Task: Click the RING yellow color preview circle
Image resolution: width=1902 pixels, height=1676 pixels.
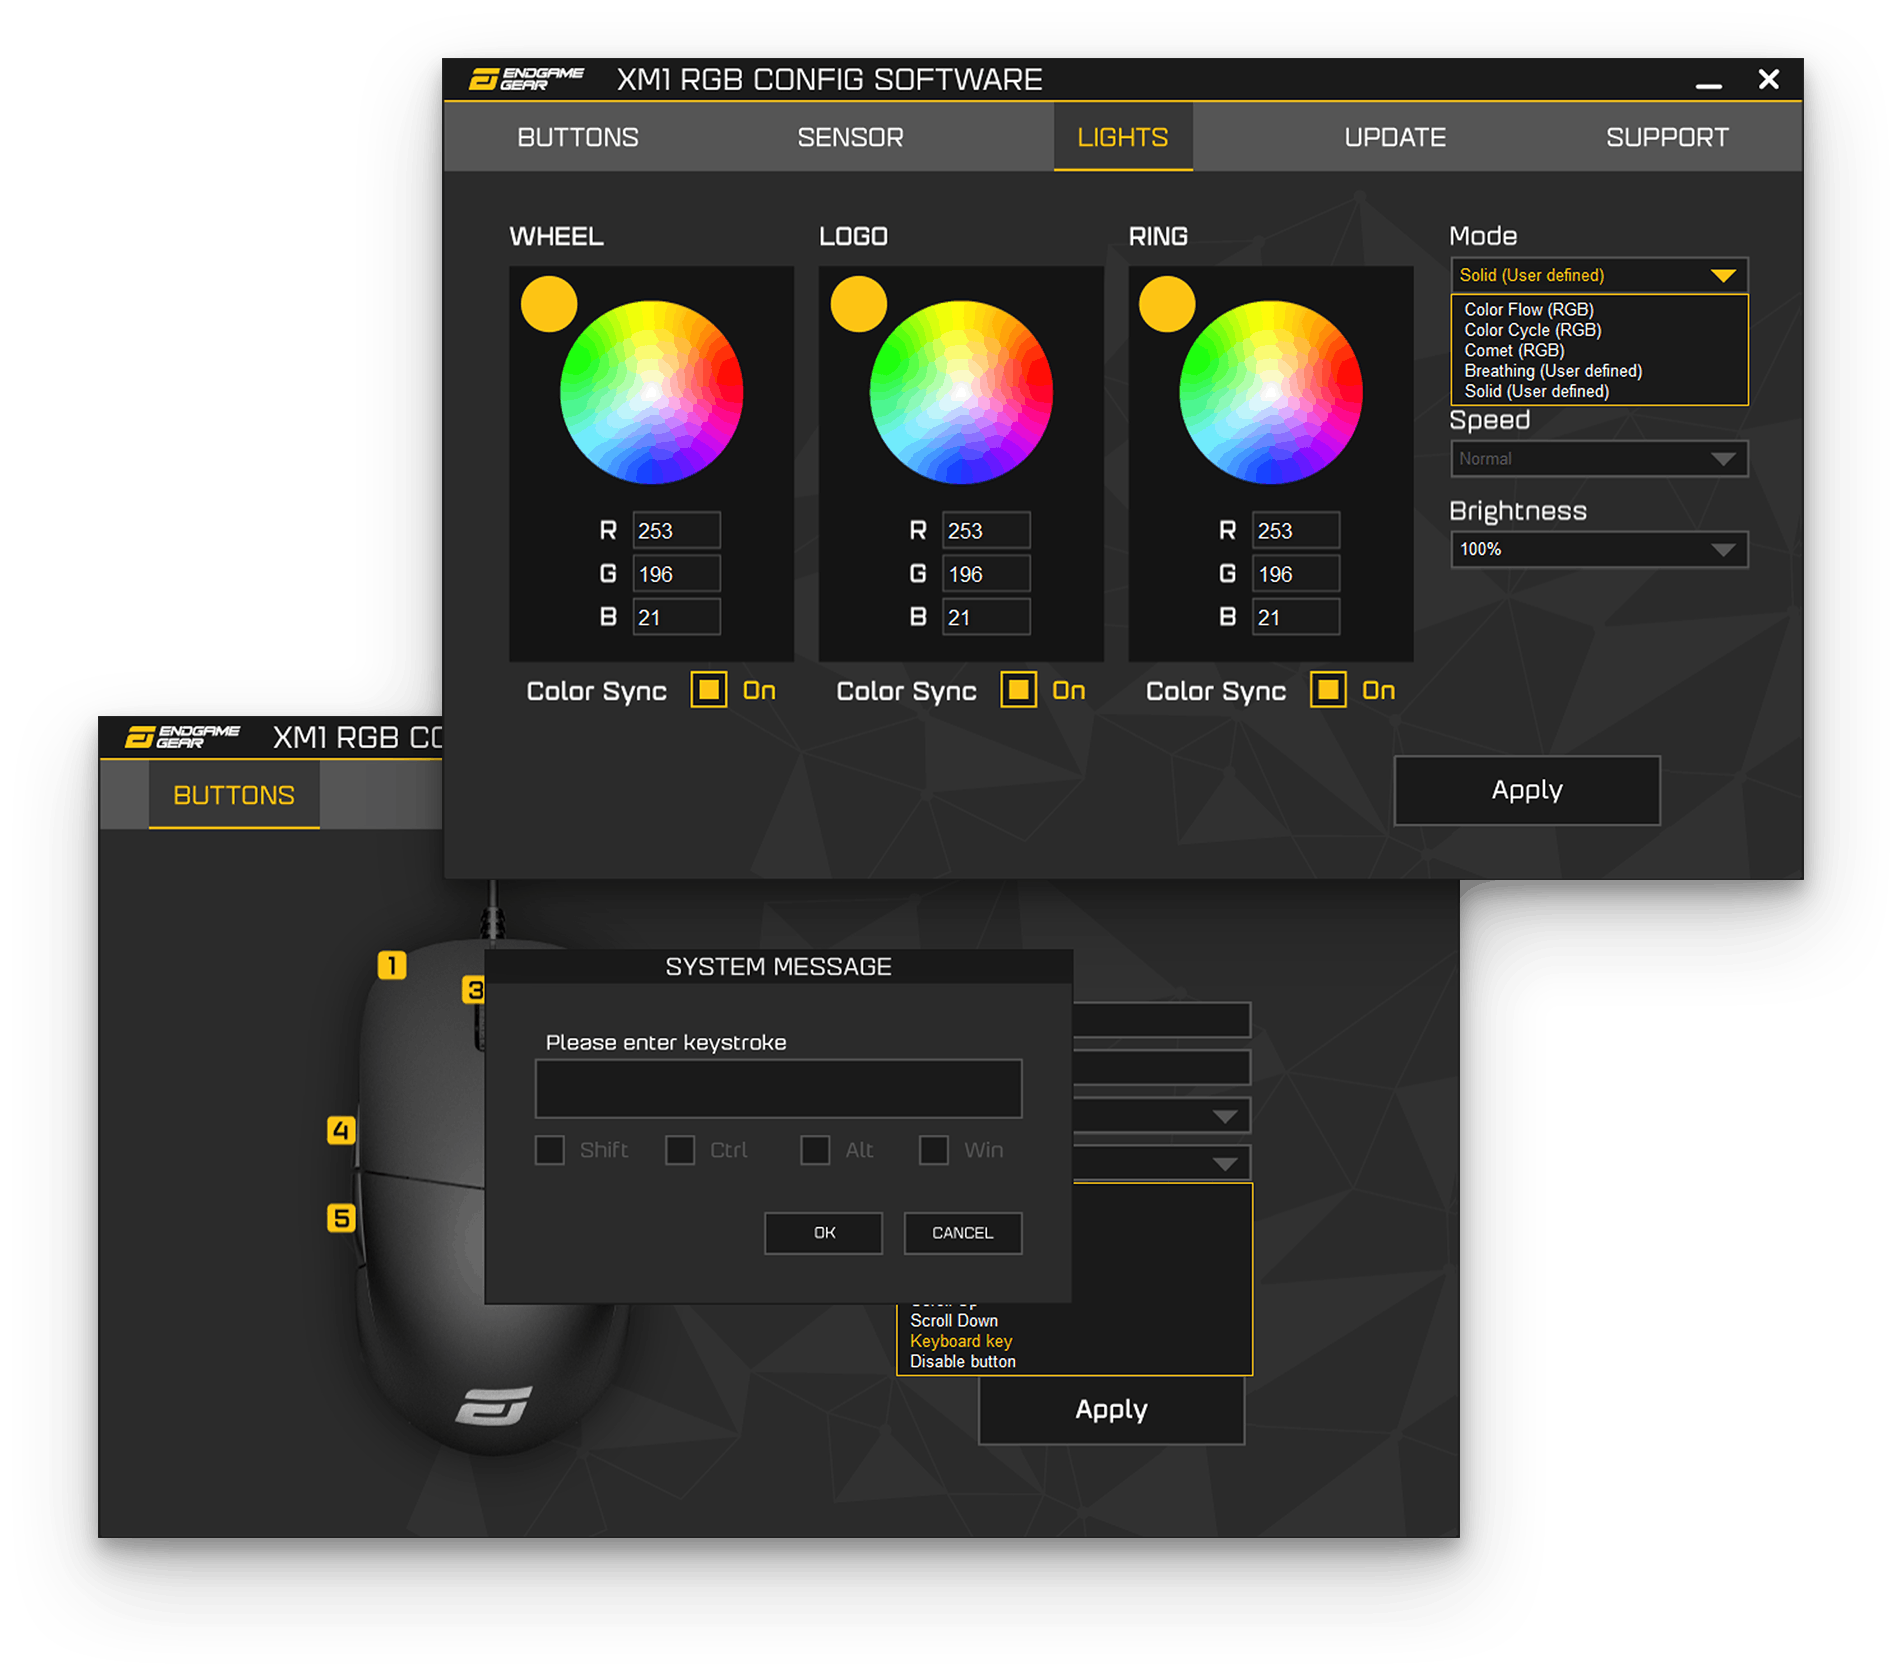Action: 1167,304
